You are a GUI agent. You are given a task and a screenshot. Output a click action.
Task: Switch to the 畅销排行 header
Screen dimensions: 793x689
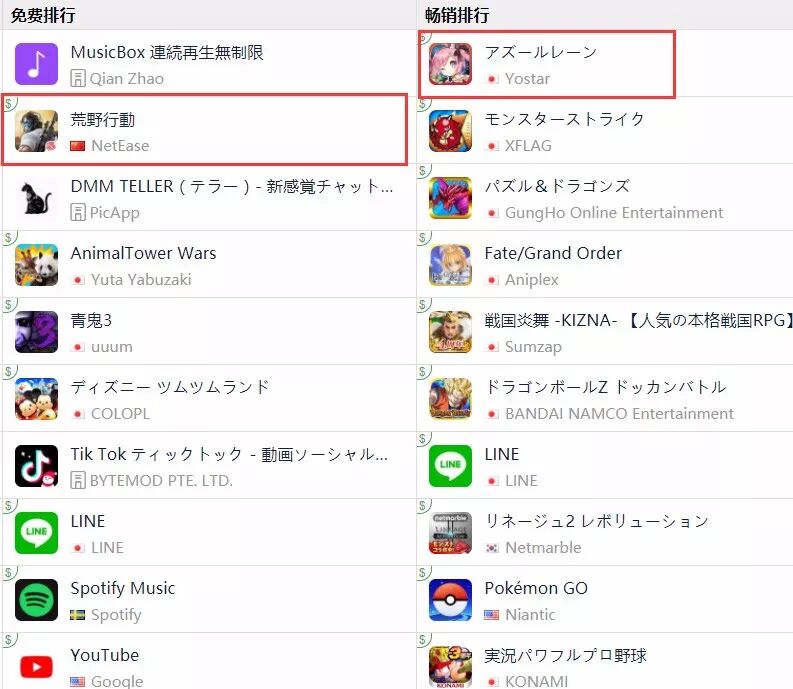pyautogui.click(x=457, y=15)
